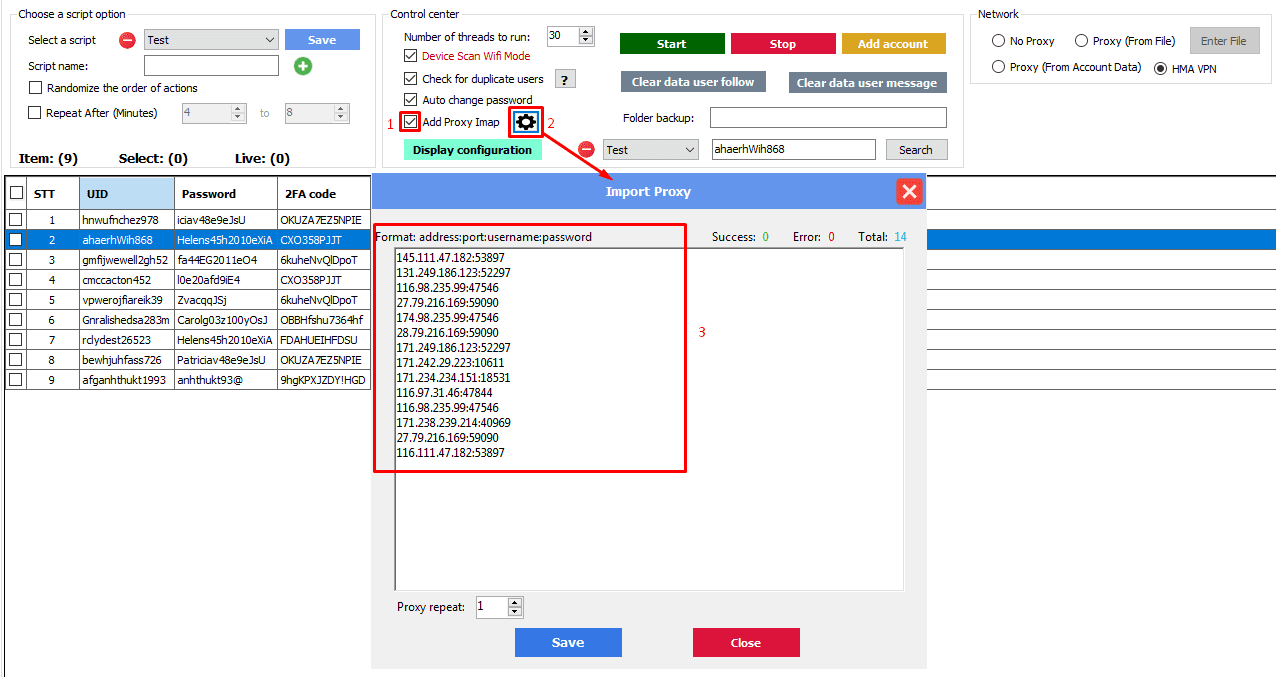This screenshot has width=1276, height=677.
Task: Toggle Add Proxy Imap checkbox
Action: [410, 122]
